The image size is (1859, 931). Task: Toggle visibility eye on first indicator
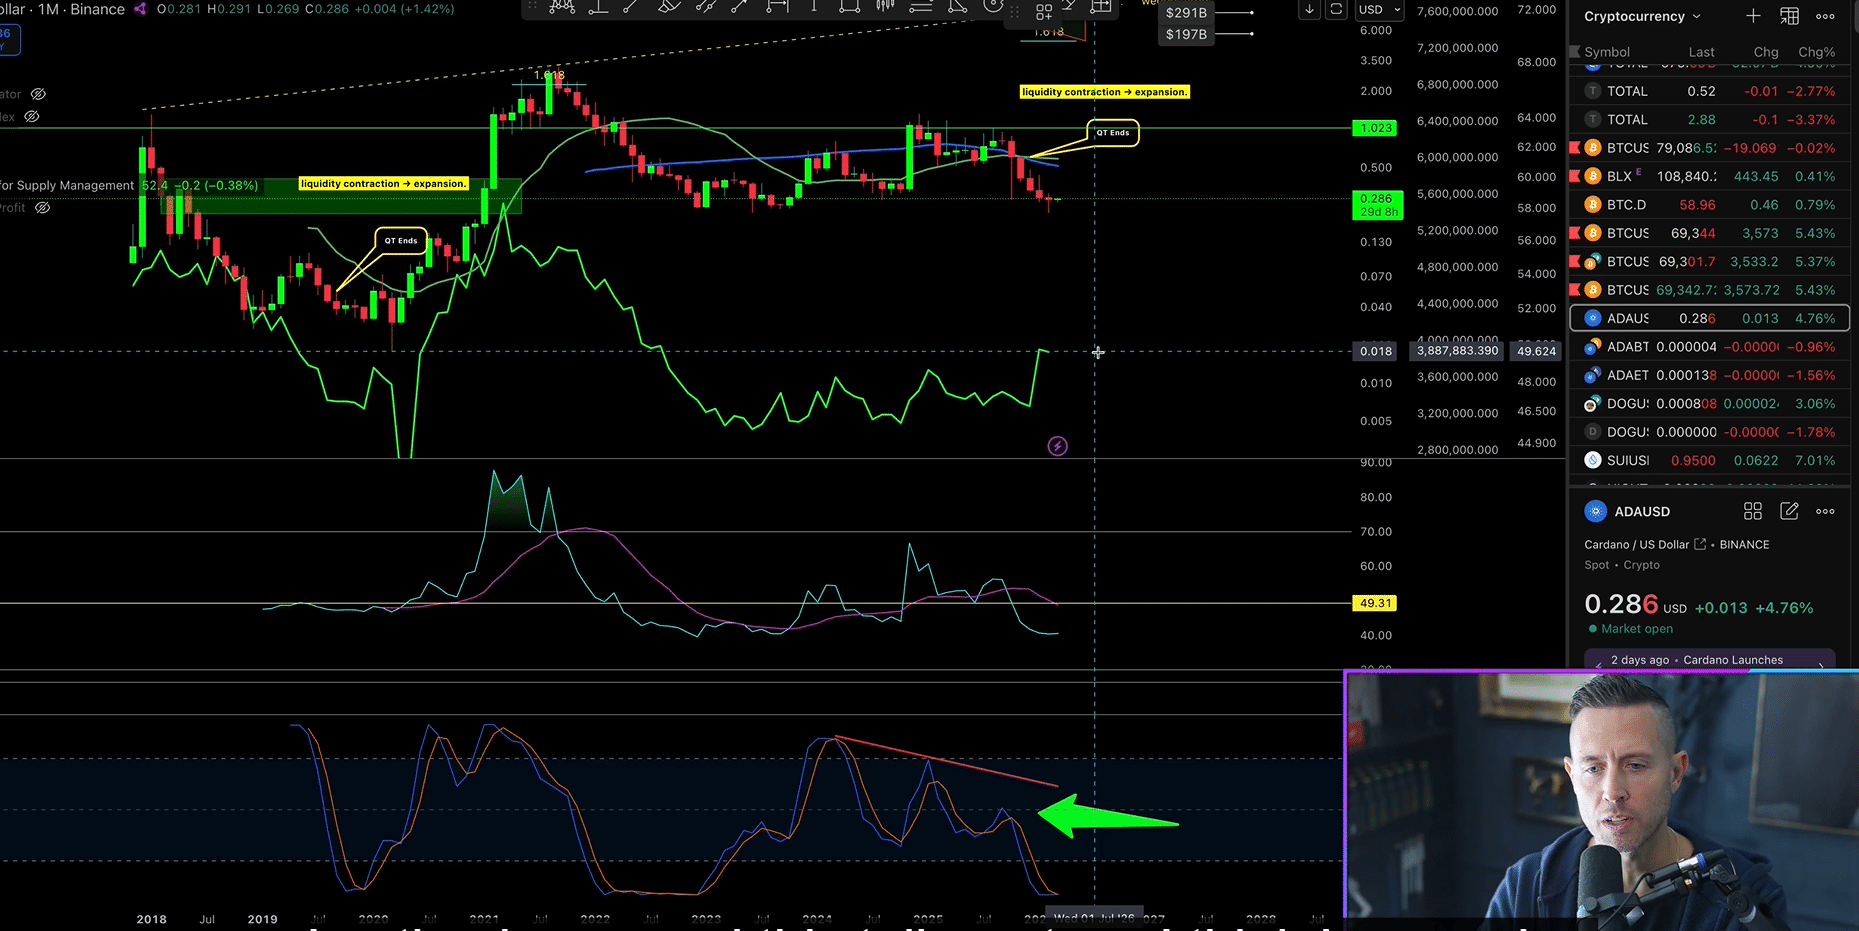coord(38,94)
